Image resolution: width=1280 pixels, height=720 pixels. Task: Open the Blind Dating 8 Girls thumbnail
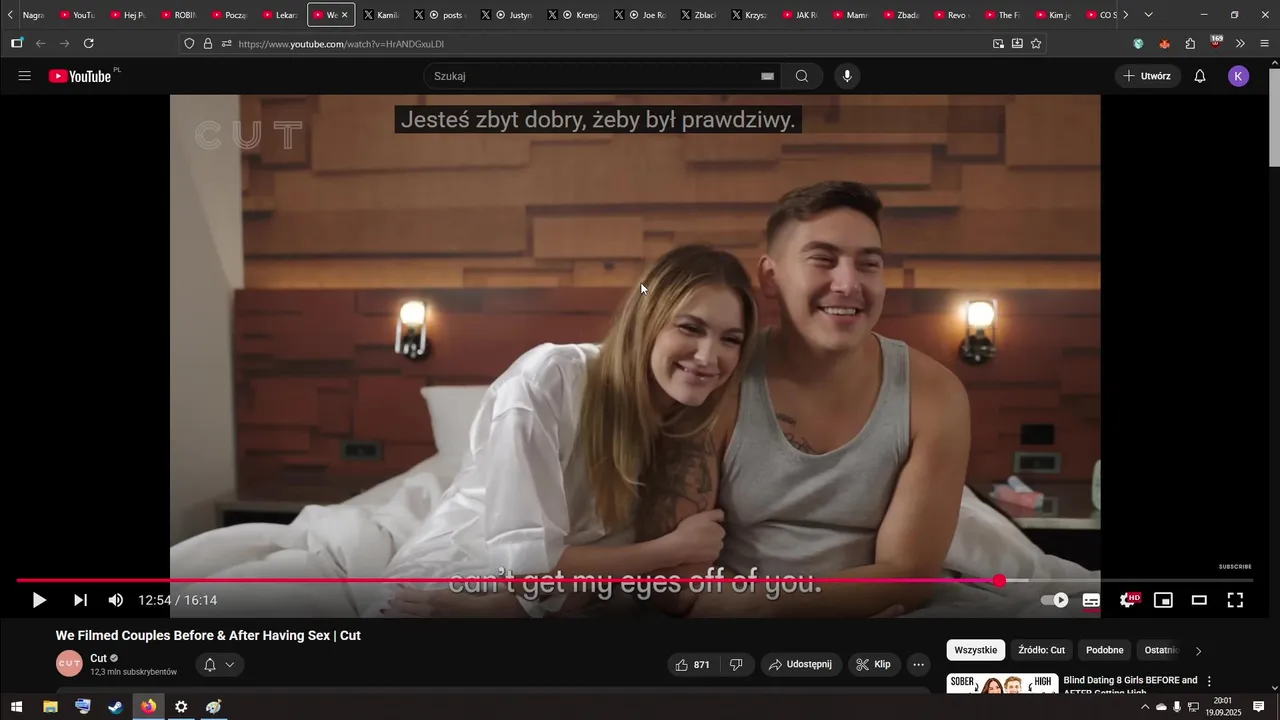point(1002,683)
